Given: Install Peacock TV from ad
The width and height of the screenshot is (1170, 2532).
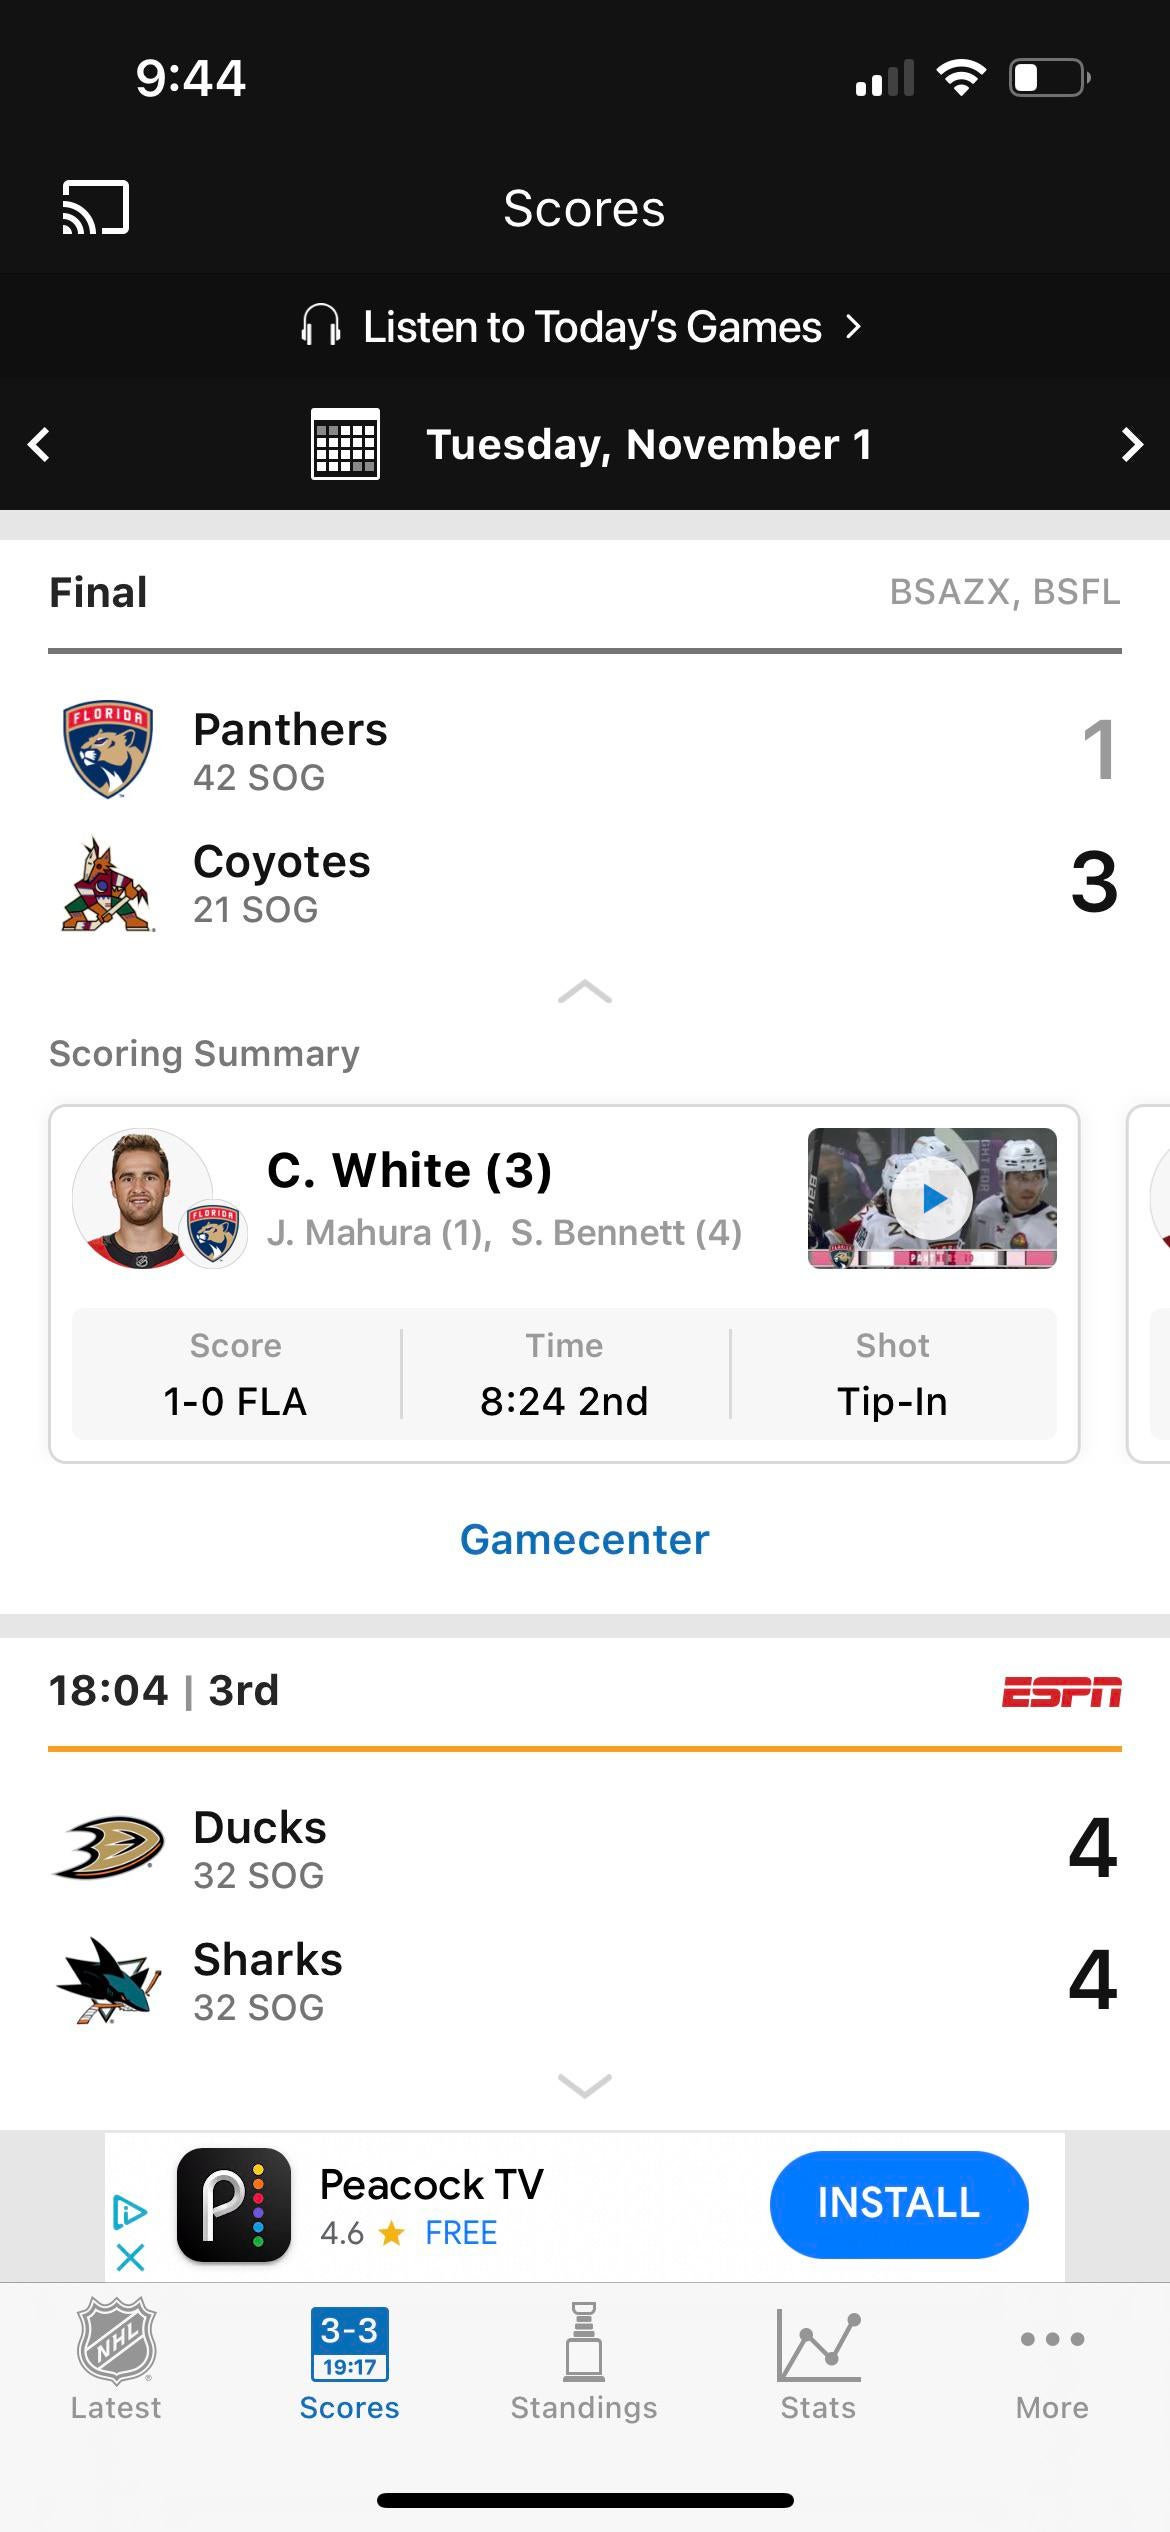Looking at the screenshot, I should click(x=899, y=2204).
